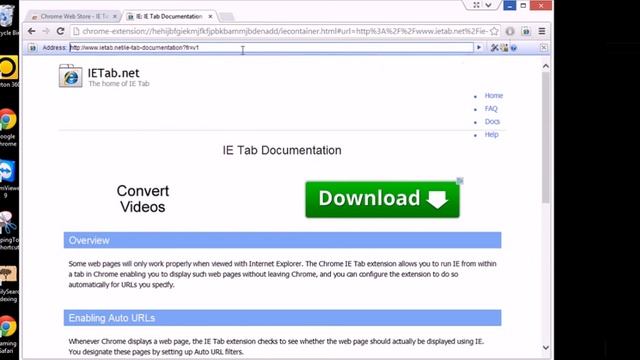Click the AdChoices icon on the ad

[x=460, y=181]
